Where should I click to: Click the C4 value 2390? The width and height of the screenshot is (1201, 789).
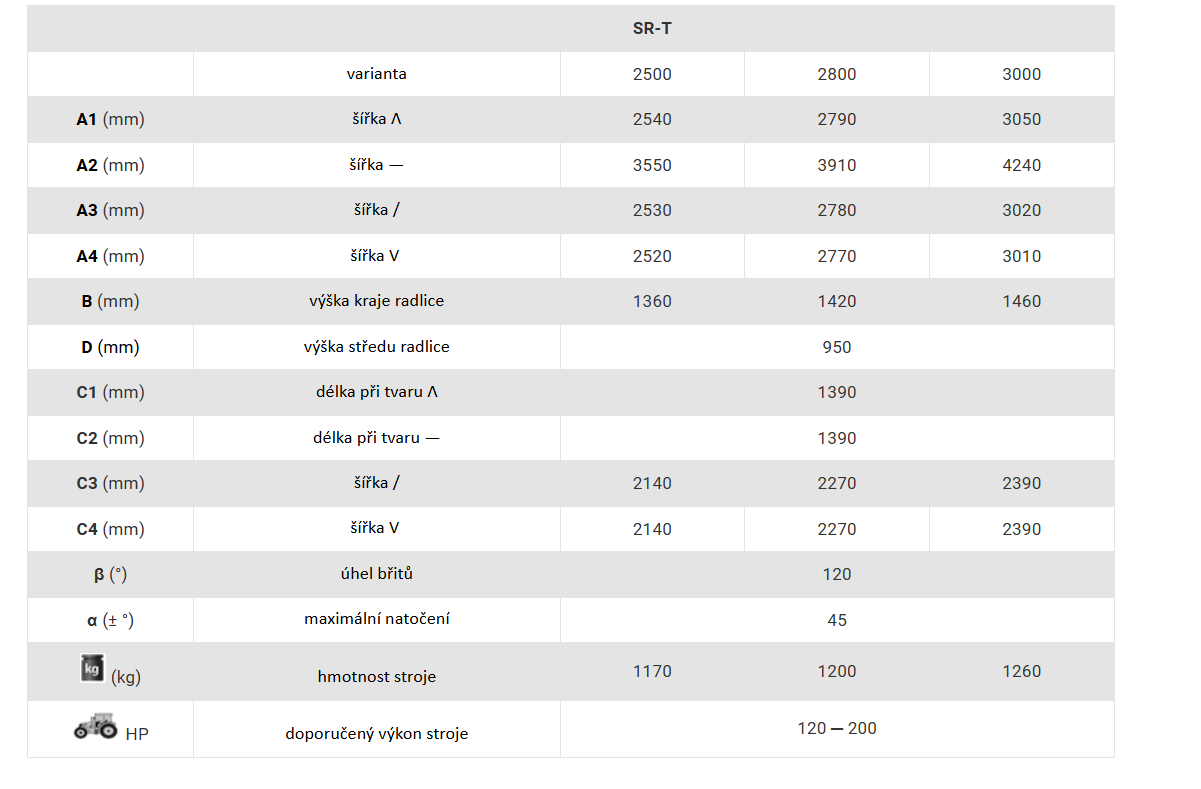pos(1021,529)
